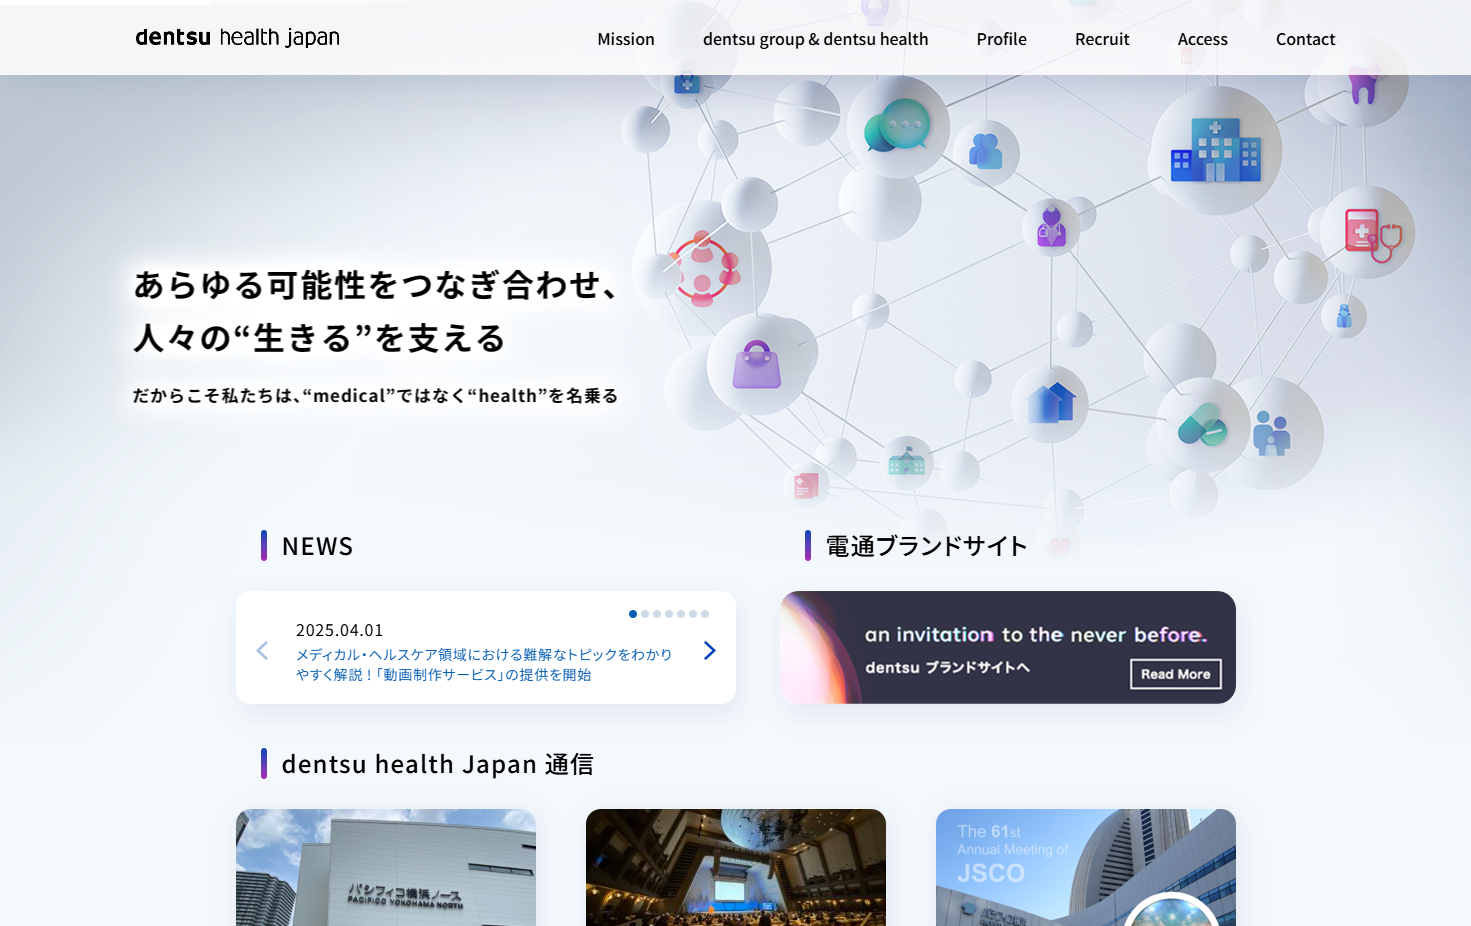
Task: Click the purple doctor figure icon
Action: (x=1051, y=227)
